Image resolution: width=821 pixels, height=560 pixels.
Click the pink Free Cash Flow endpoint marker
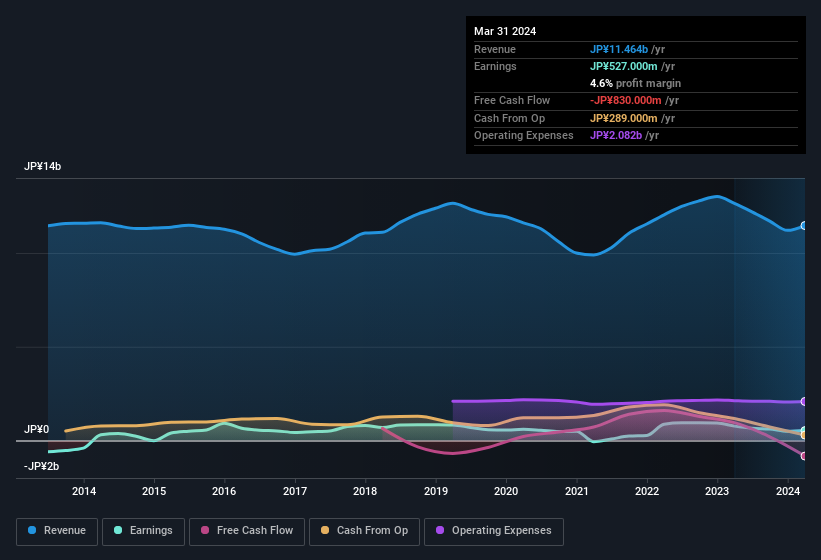coord(804,456)
